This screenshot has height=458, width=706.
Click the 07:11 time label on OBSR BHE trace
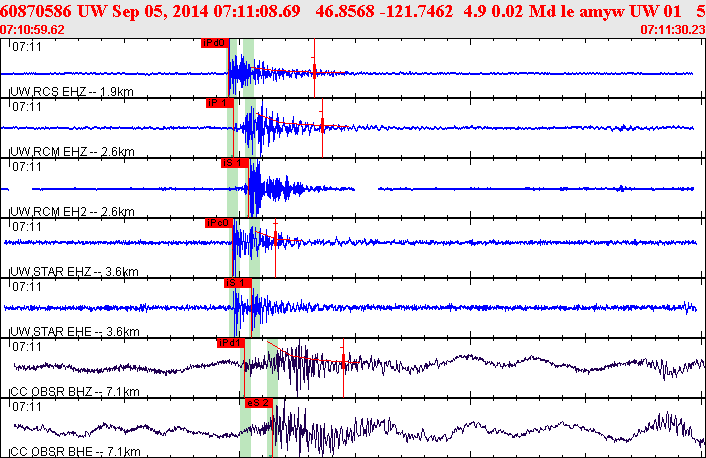(27, 407)
